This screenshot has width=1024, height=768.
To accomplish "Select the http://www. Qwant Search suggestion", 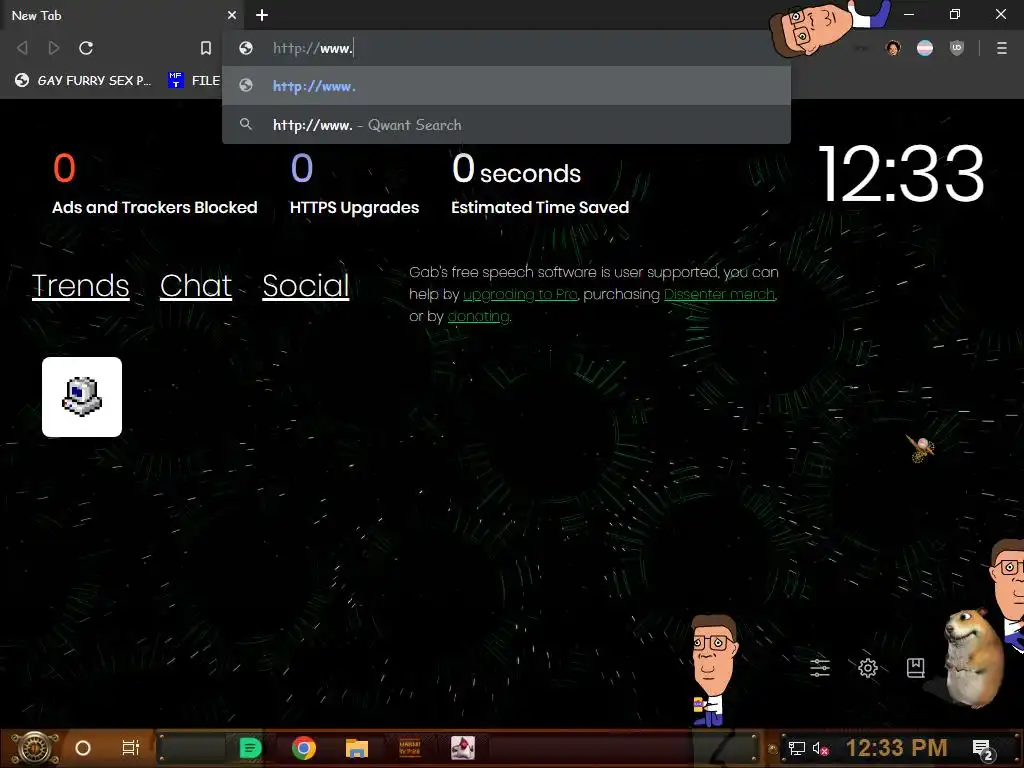I will pos(506,124).
